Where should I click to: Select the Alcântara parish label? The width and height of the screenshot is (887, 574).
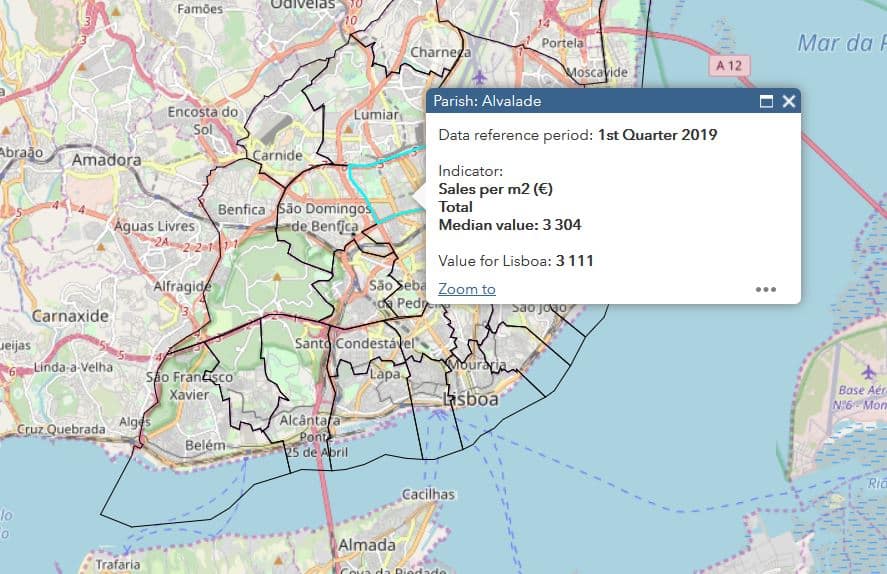(309, 421)
